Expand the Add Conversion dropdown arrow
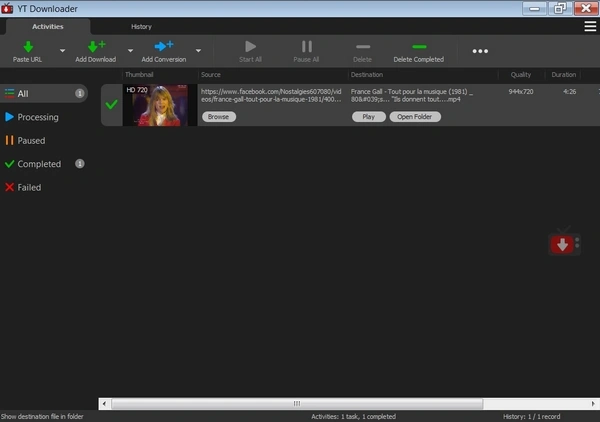The image size is (600, 422). coord(198,50)
